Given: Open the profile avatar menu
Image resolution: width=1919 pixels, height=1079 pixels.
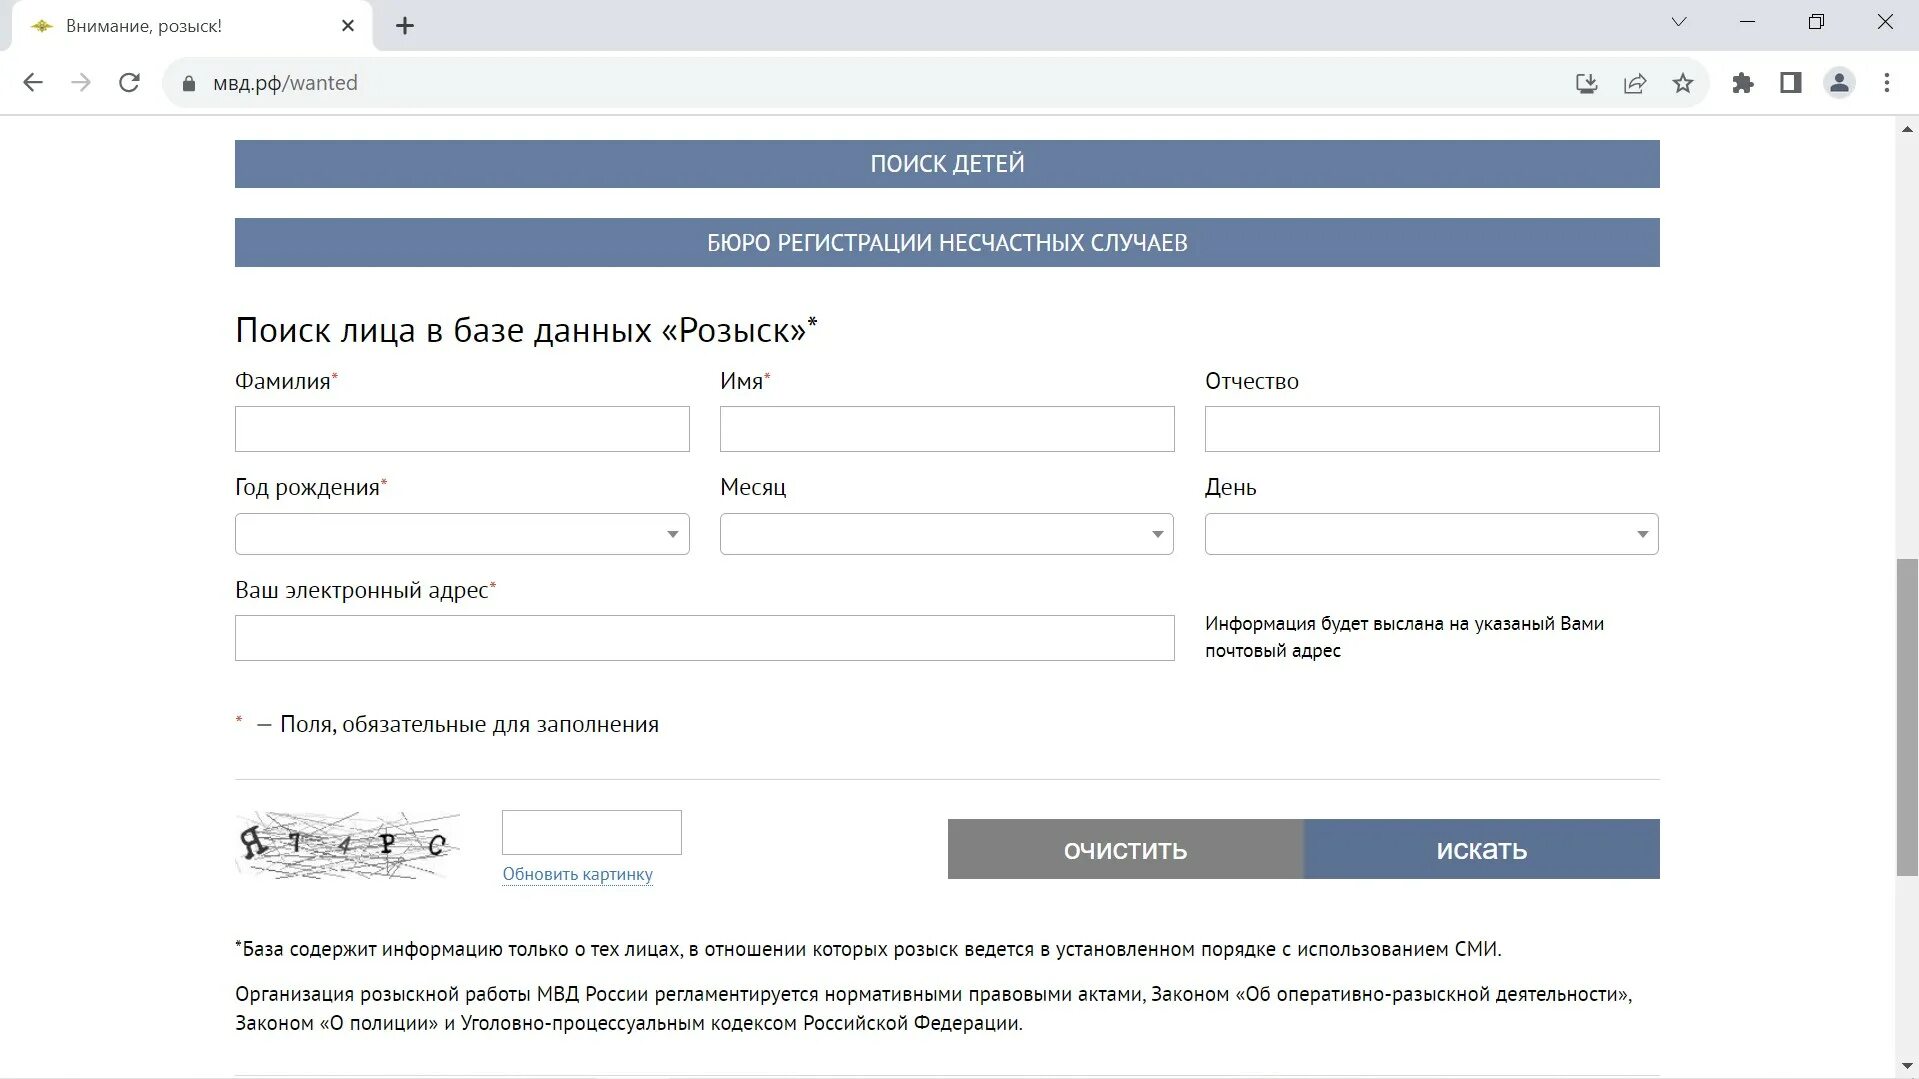Looking at the screenshot, I should [x=1839, y=83].
